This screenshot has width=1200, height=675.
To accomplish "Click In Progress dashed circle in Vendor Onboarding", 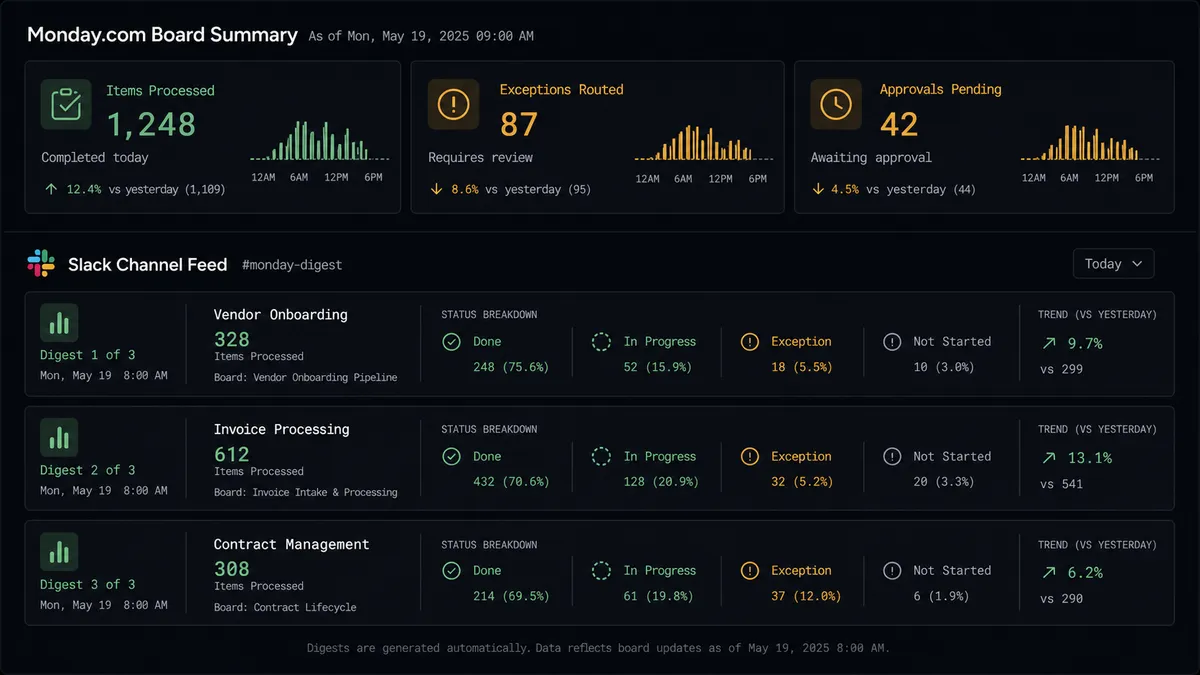I will coord(601,342).
